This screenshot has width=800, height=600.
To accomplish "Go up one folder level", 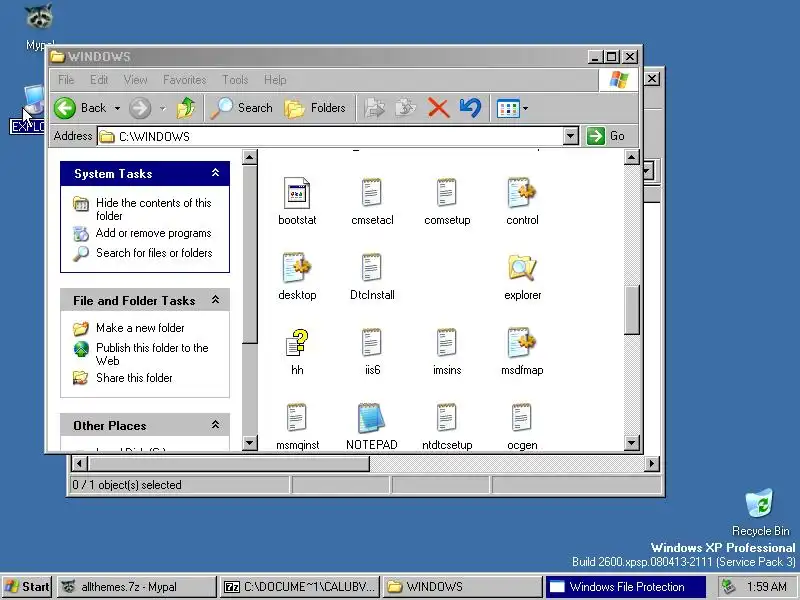I will 186,108.
